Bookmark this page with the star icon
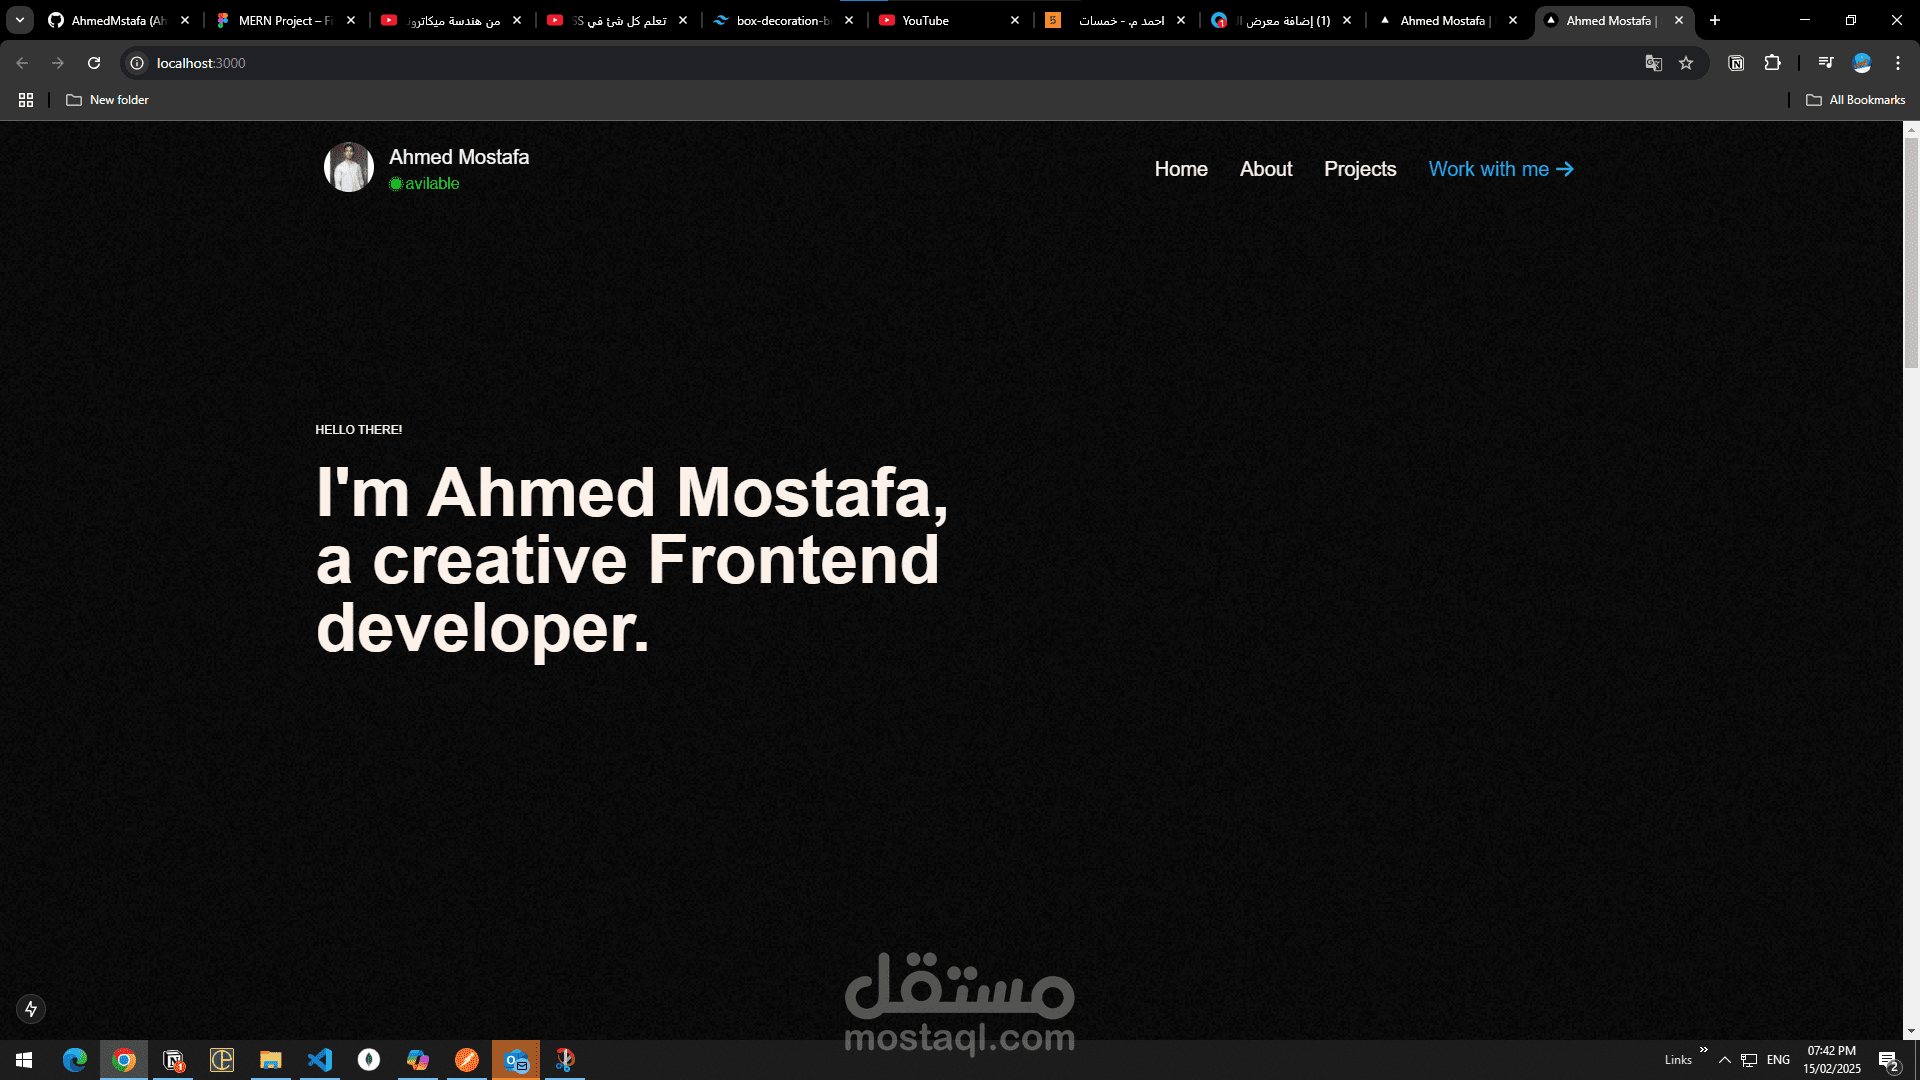 pos(1686,63)
